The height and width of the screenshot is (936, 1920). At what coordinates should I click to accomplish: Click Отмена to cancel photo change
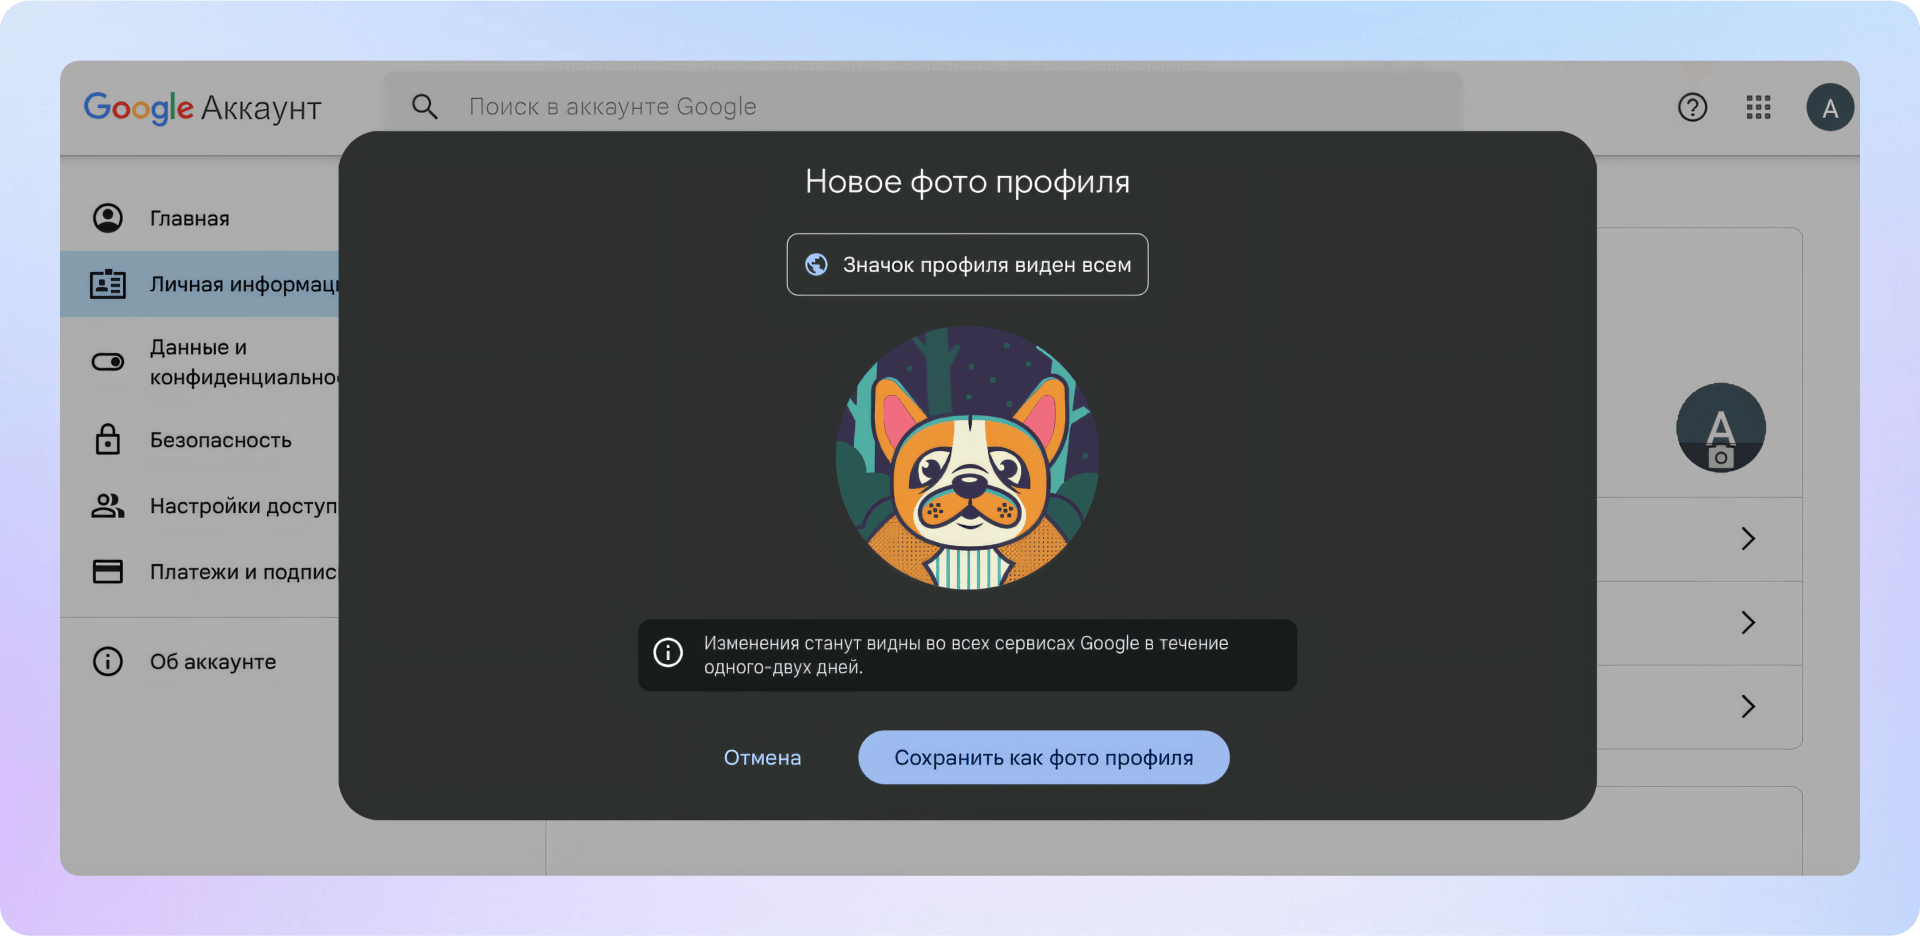(x=762, y=758)
